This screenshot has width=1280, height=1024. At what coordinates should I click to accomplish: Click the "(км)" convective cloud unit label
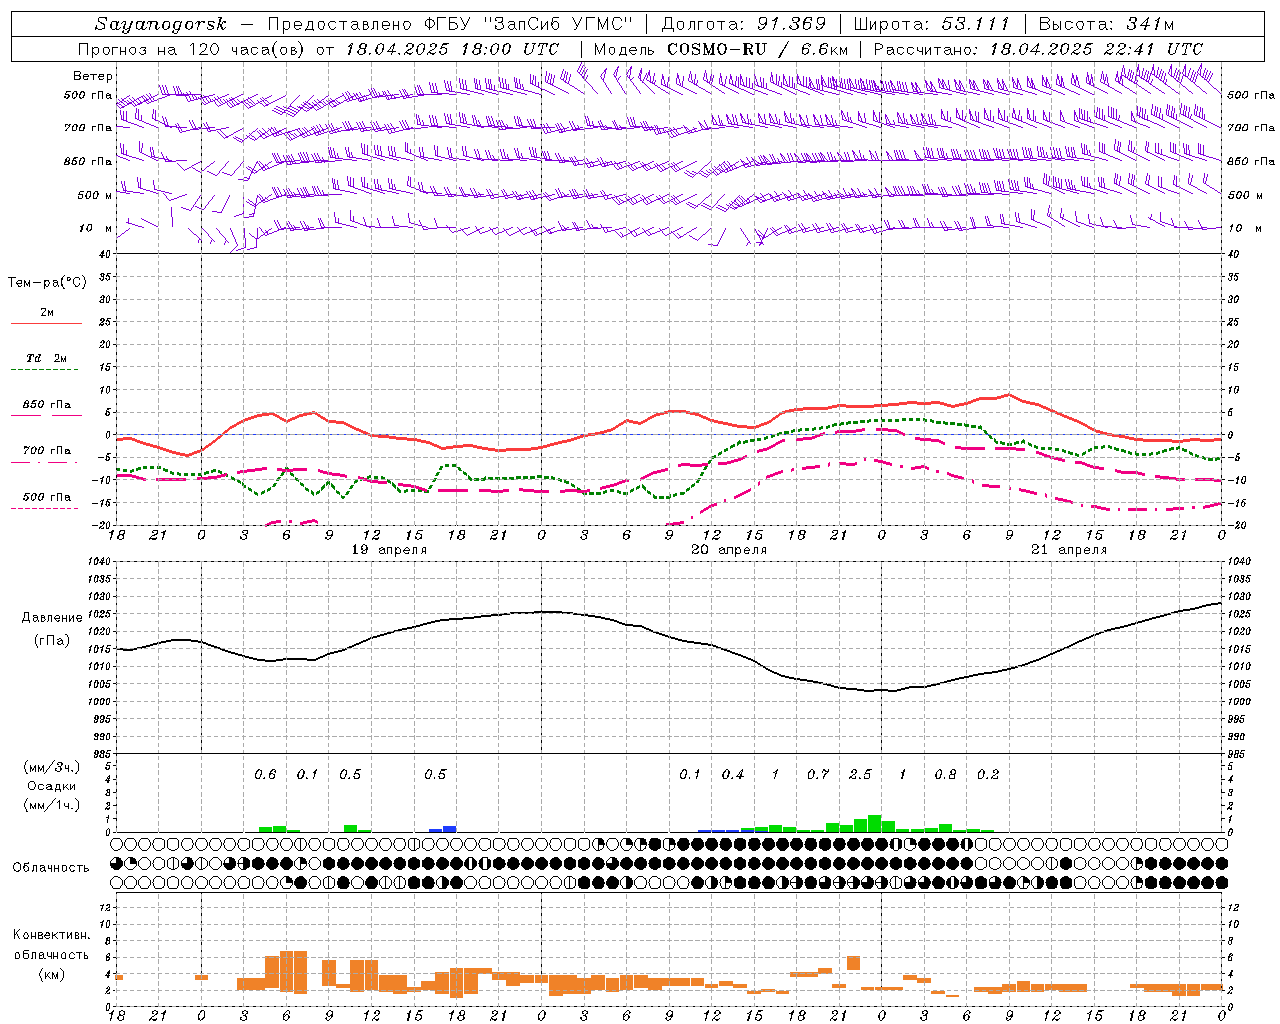pos(51,974)
